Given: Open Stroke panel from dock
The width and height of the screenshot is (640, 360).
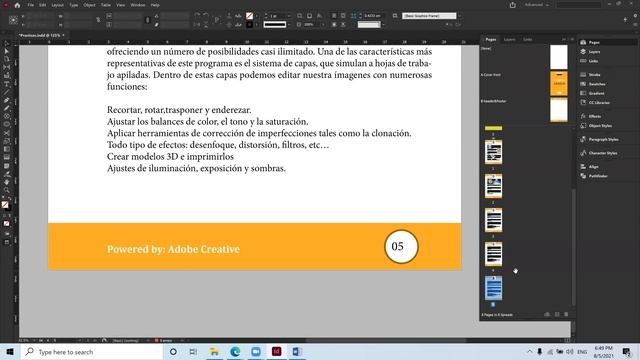Looking at the screenshot, I should (594, 75).
